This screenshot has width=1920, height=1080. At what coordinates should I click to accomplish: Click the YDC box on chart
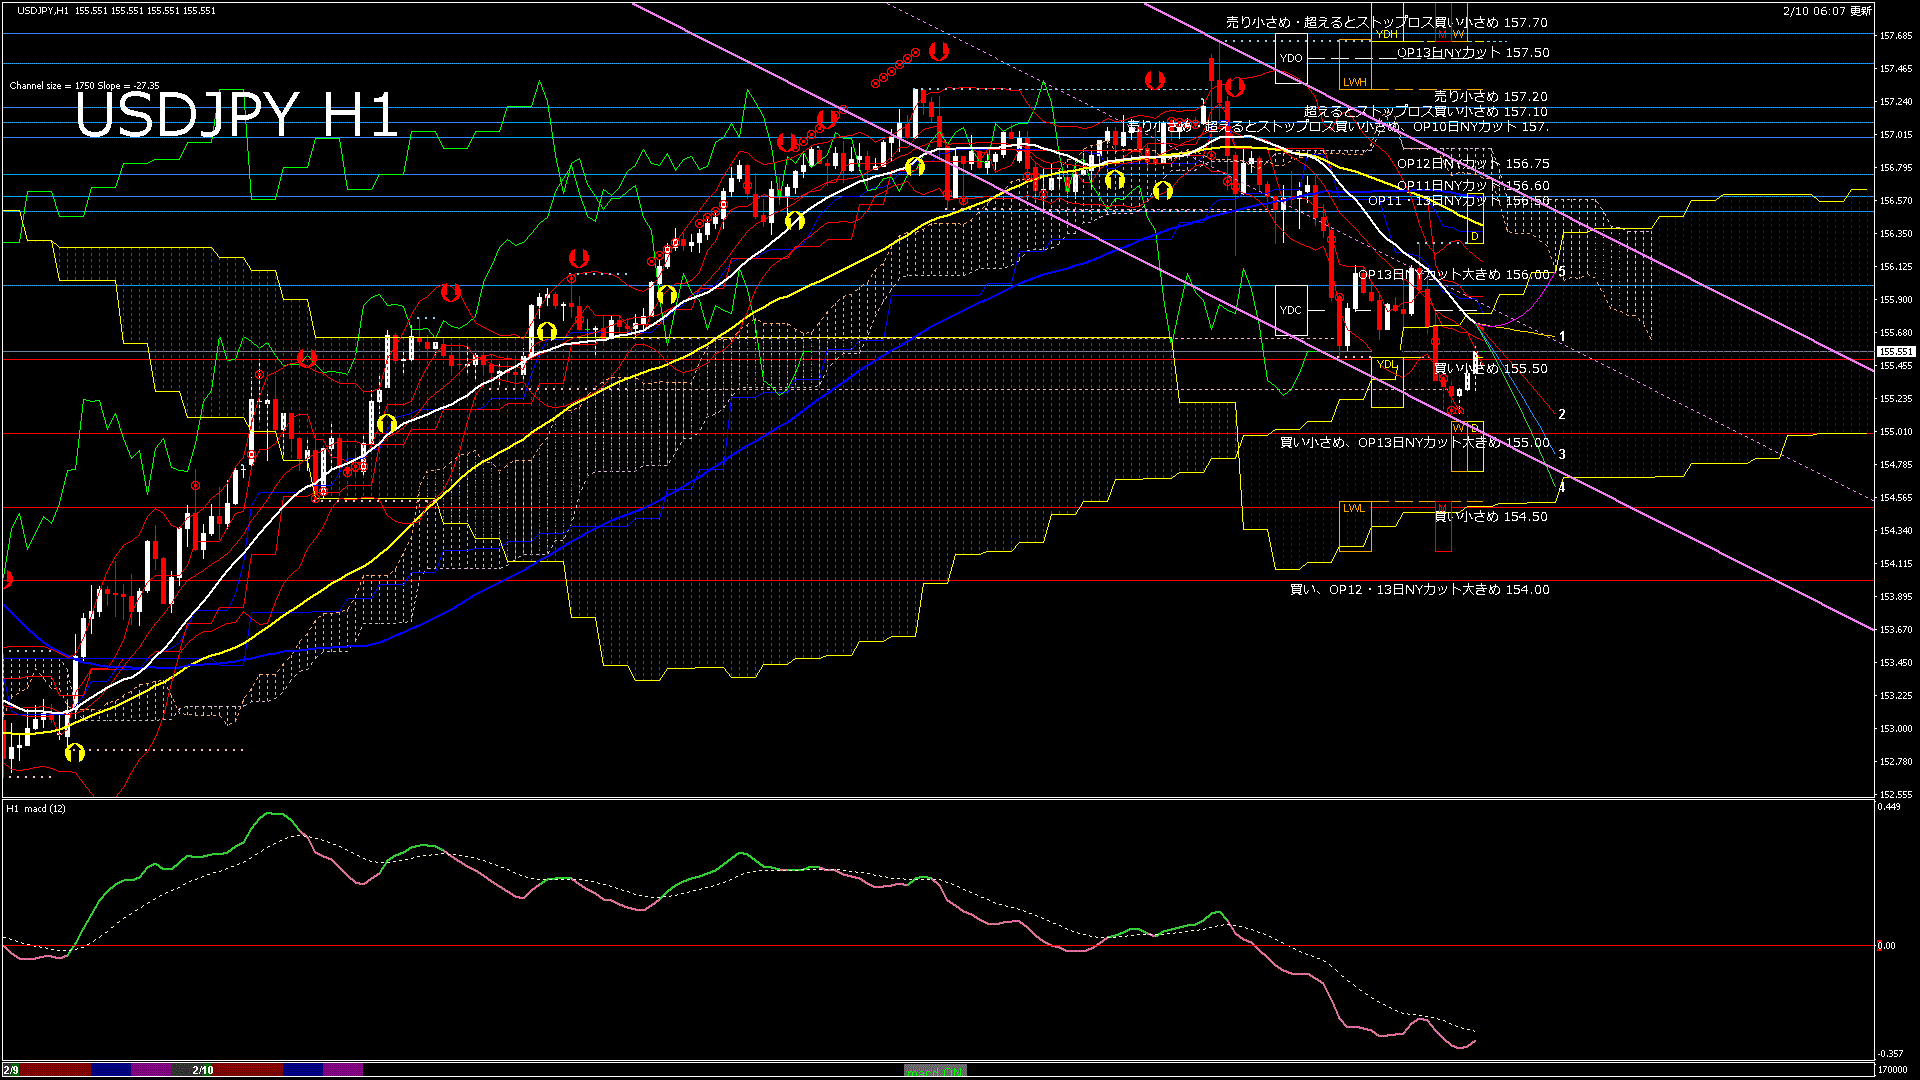tap(1291, 310)
